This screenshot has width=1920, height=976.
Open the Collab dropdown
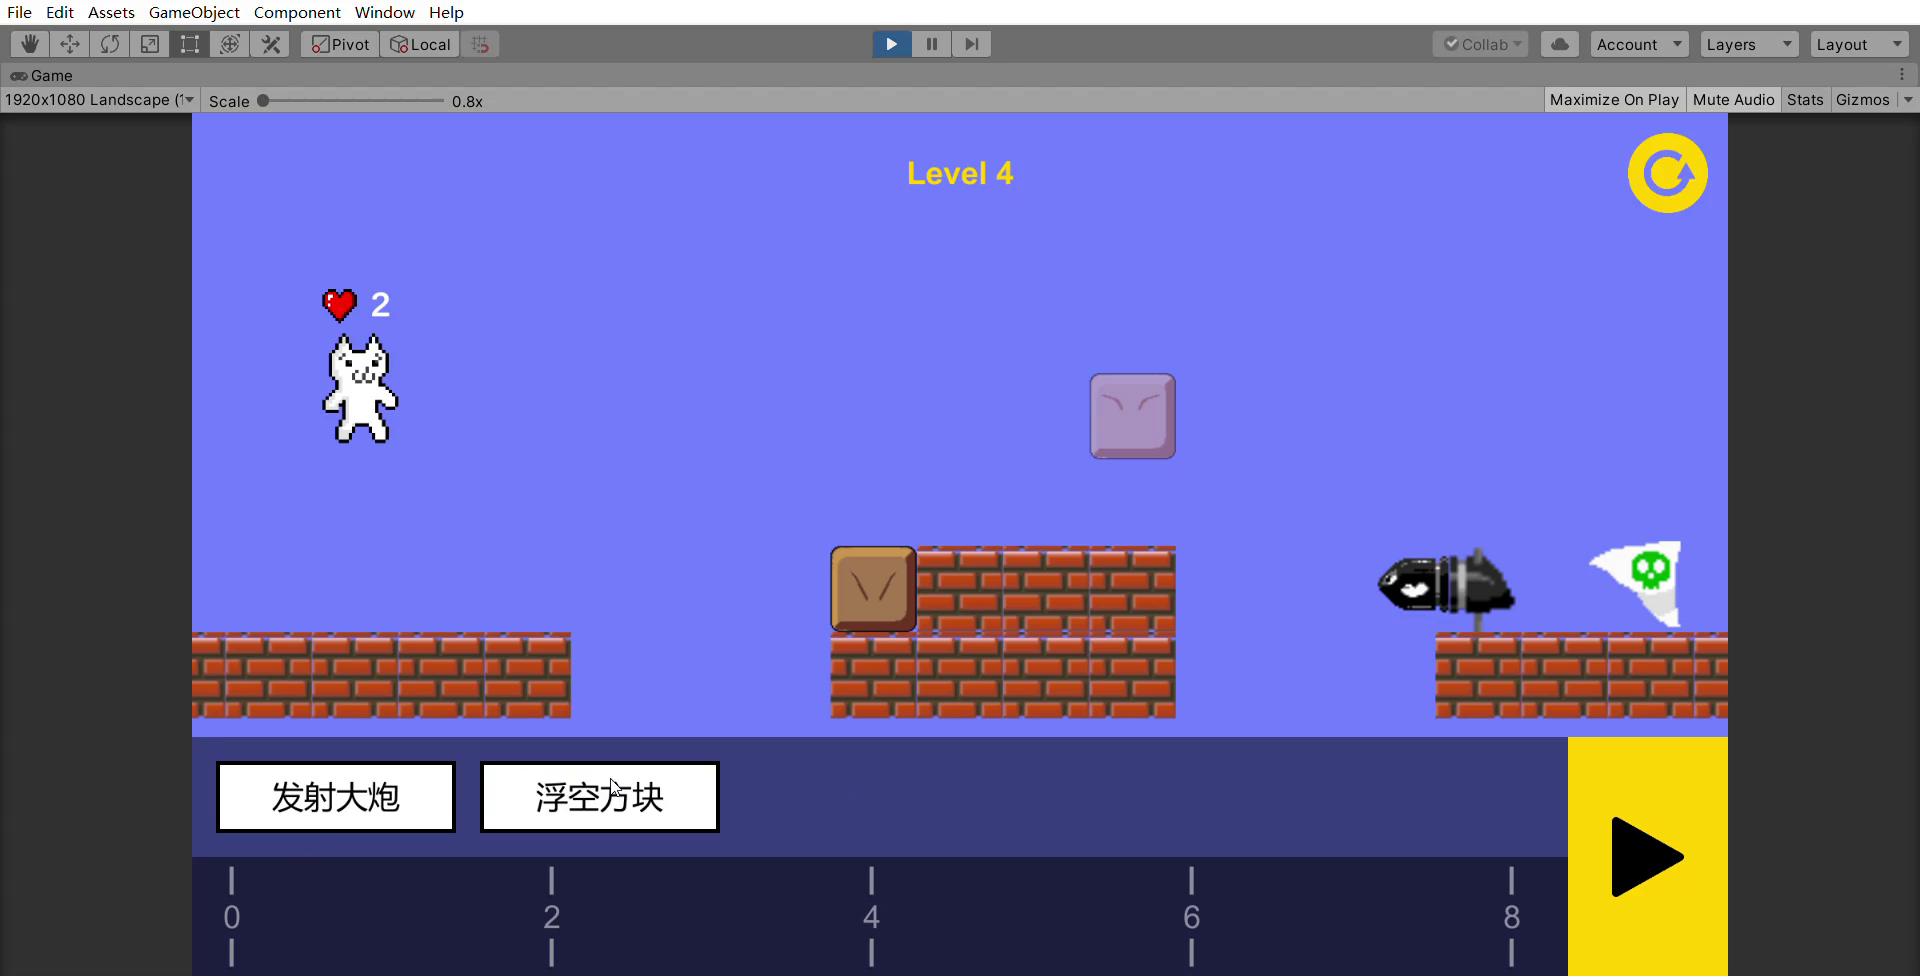pos(1481,44)
